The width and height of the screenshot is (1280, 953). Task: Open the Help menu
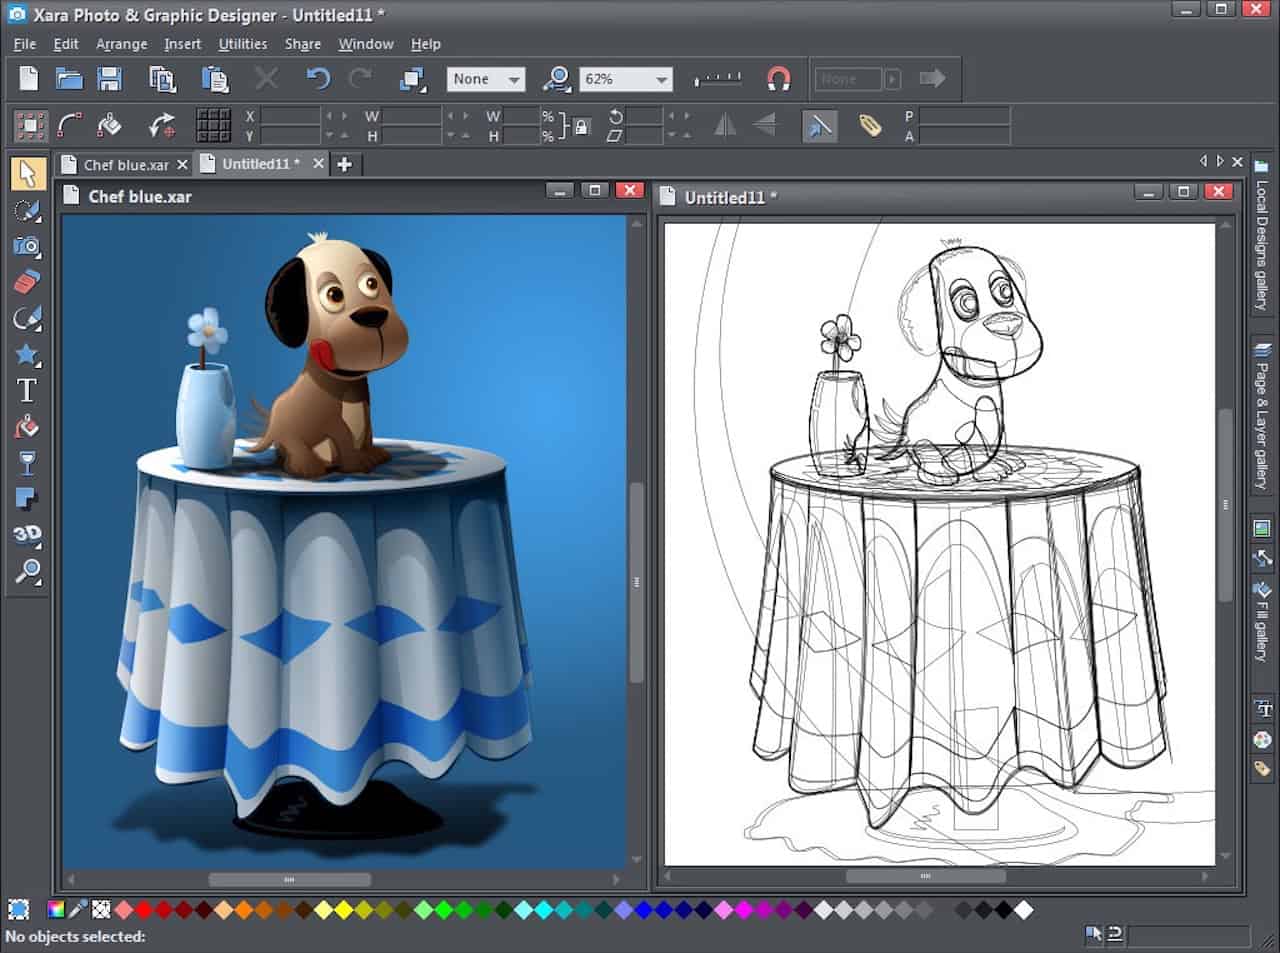click(x=425, y=44)
